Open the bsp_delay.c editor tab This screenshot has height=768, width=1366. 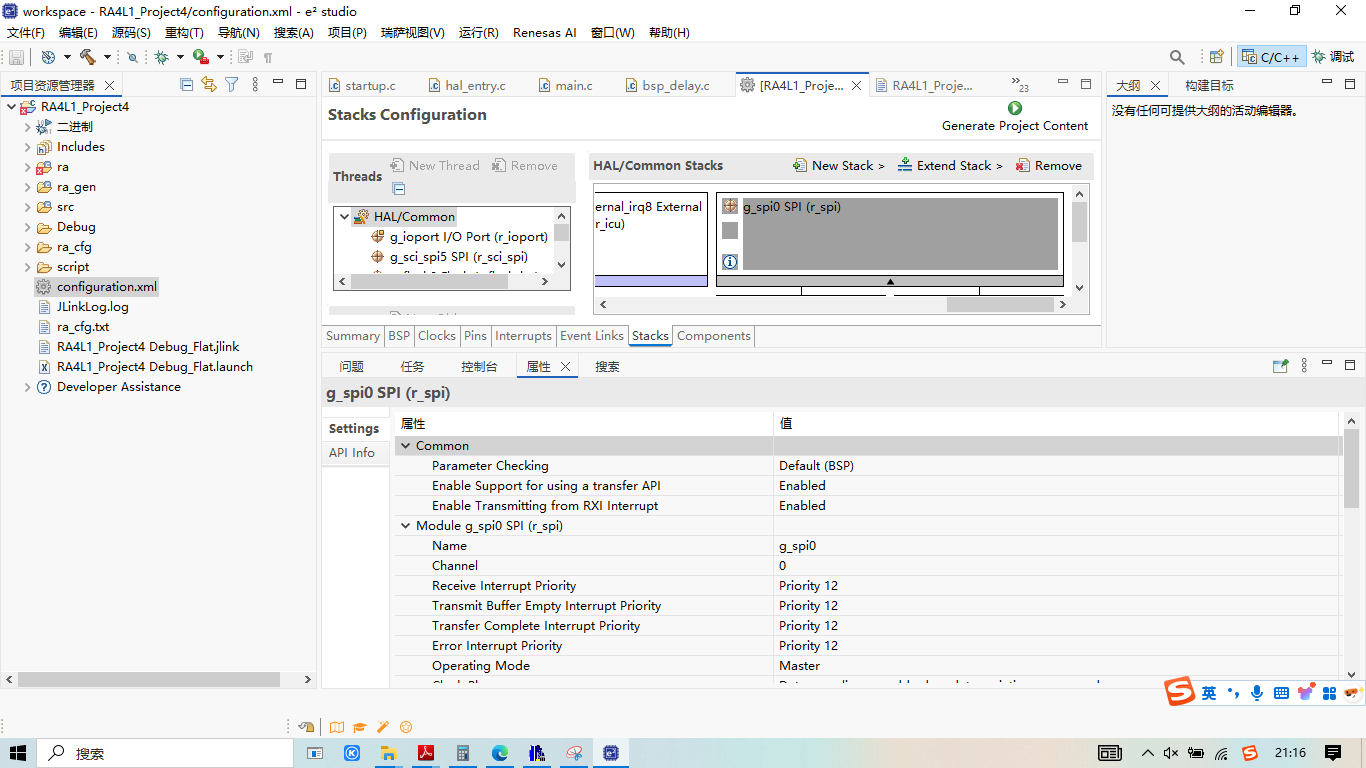[x=667, y=86]
